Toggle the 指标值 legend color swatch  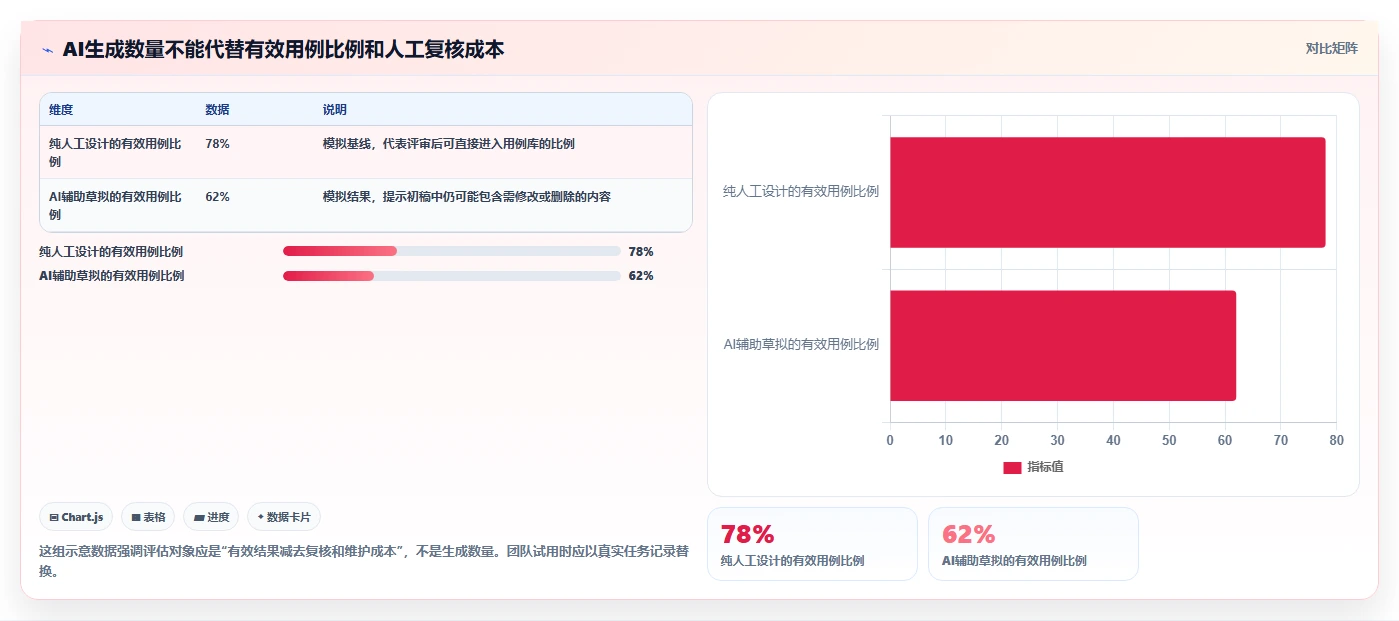coord(1012,467)
